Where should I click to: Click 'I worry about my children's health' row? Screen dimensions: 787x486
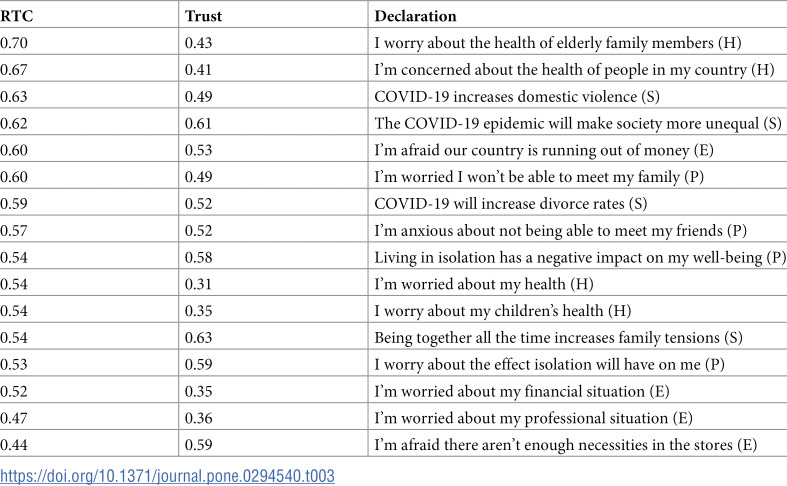394,310
